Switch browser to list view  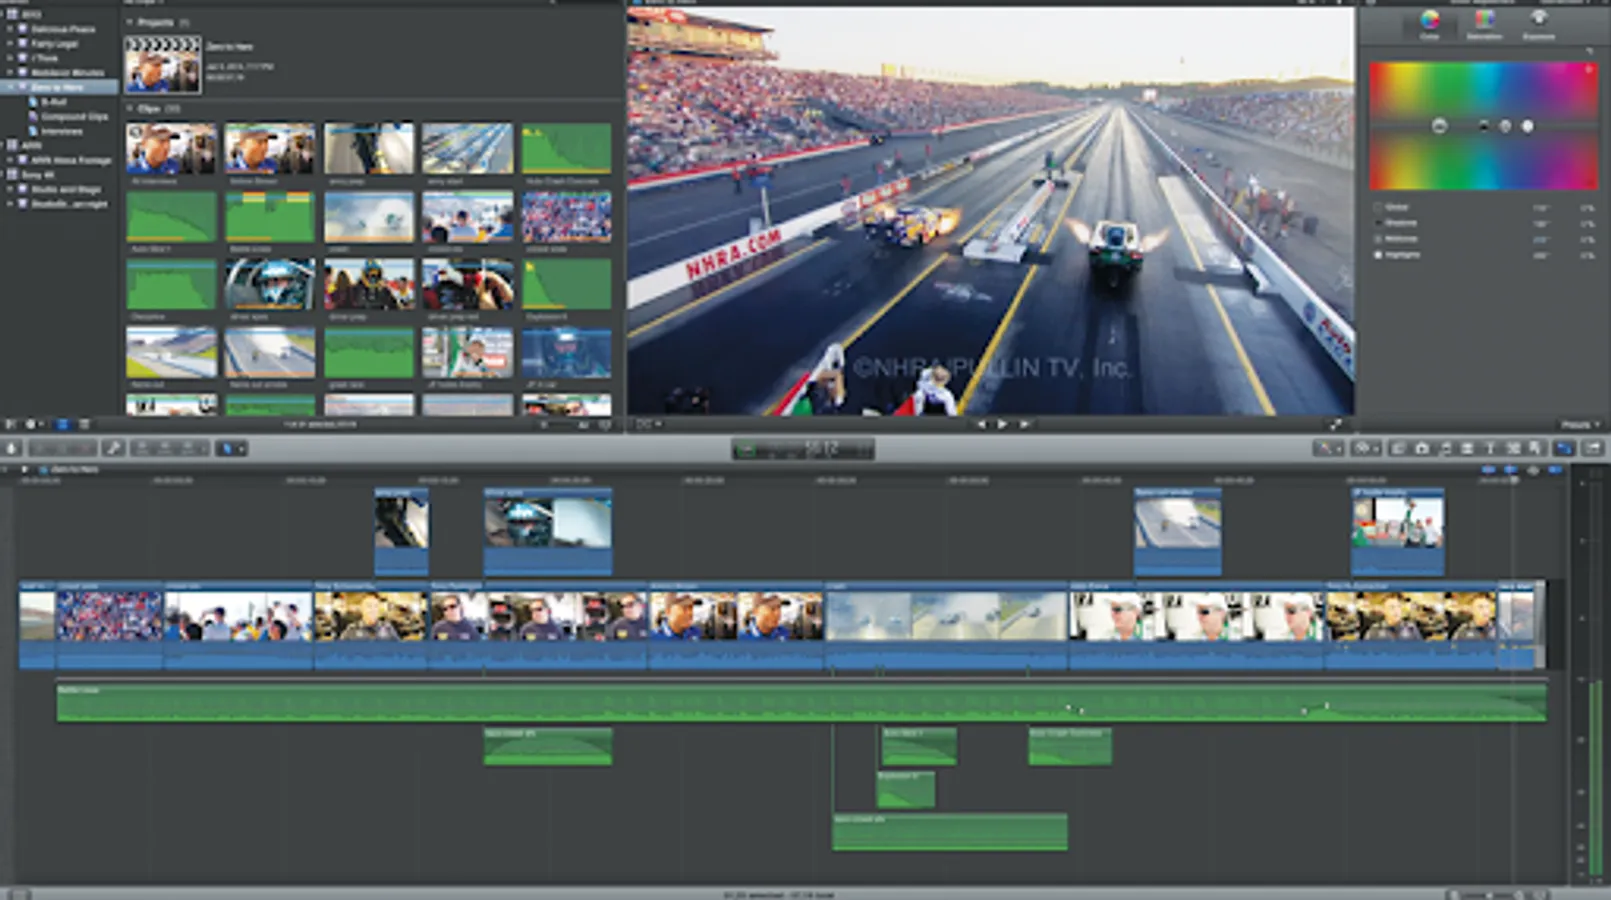click(x=83, y=425)
